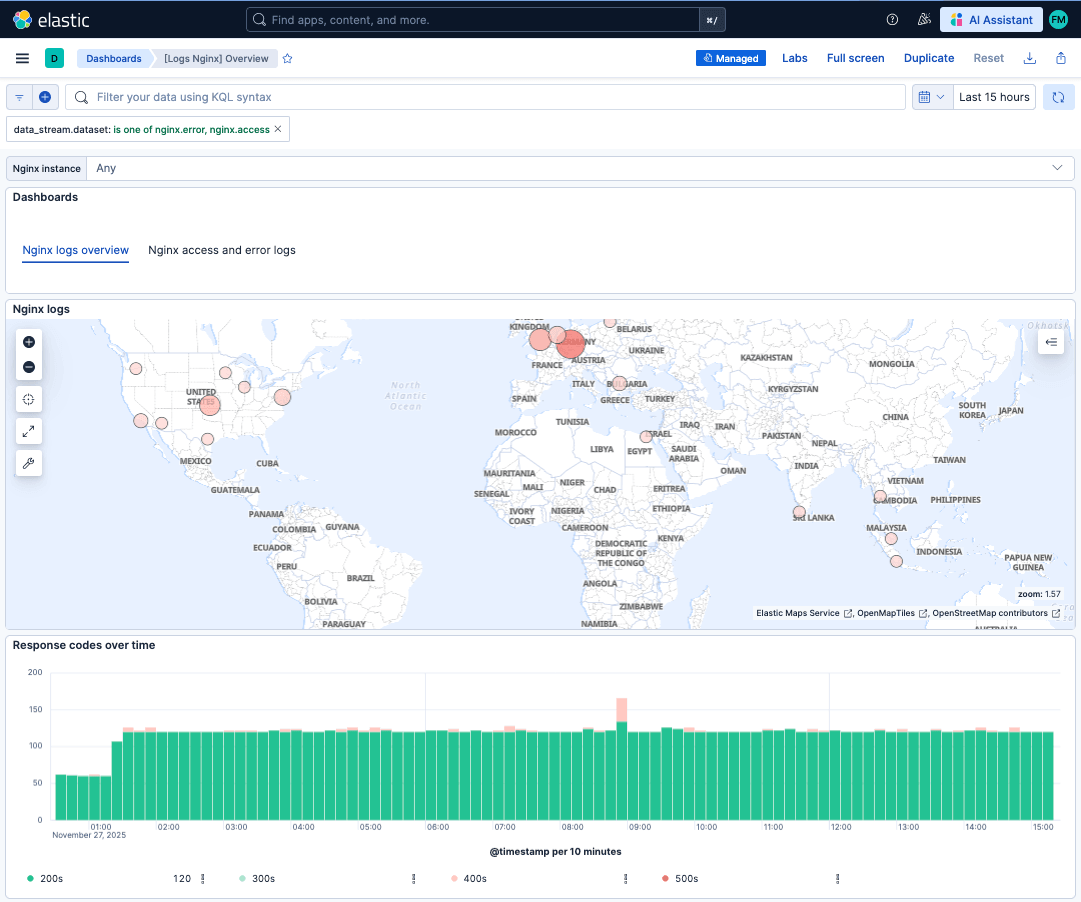1081x902 pixels.
Task: Click the map zoom in button
Action: point(29,342)
